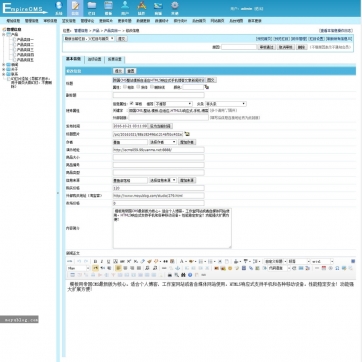Select 产品栏目二 in the tree
This screenshot has height=362, width=362.
[x=25, y=44]
